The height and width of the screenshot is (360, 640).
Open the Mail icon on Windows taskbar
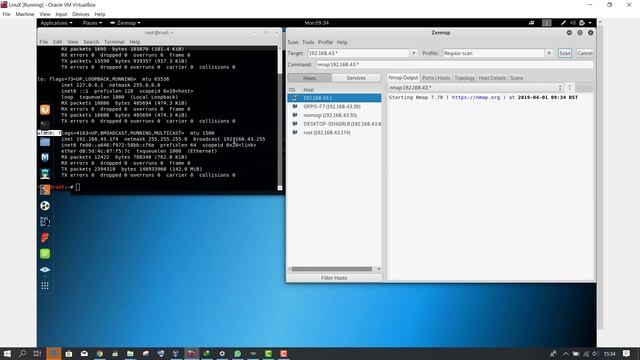point(84,353)
